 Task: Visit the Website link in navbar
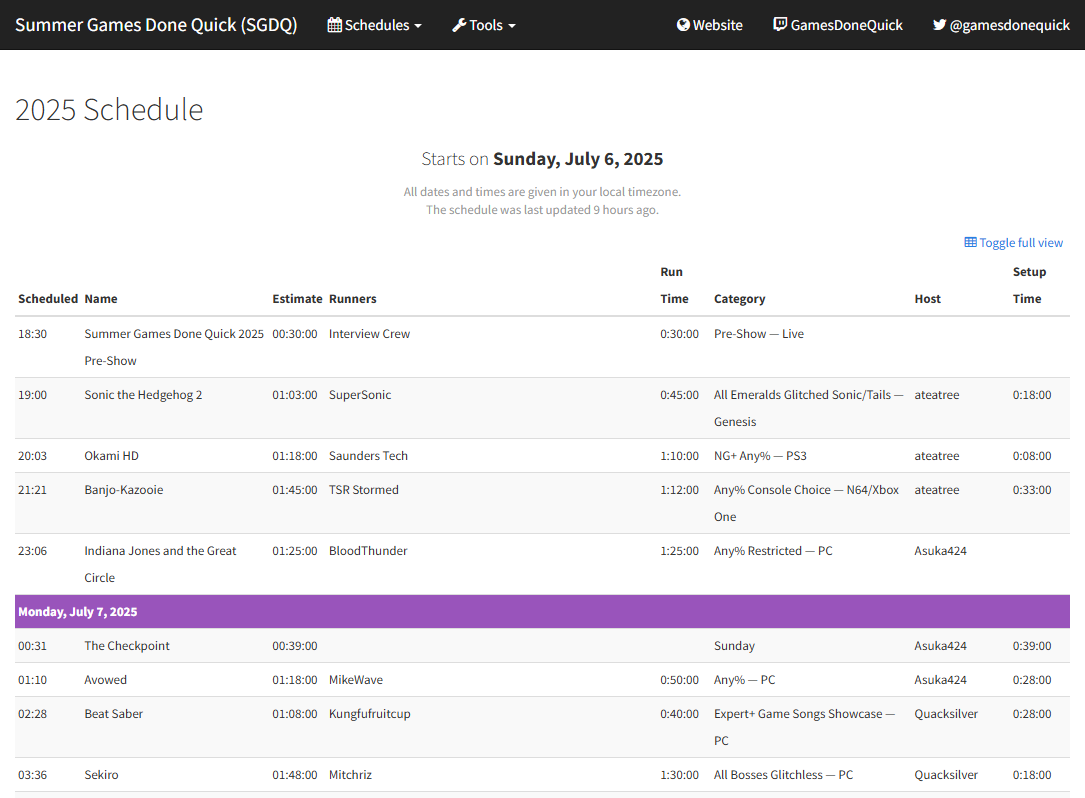click(709, 25)
